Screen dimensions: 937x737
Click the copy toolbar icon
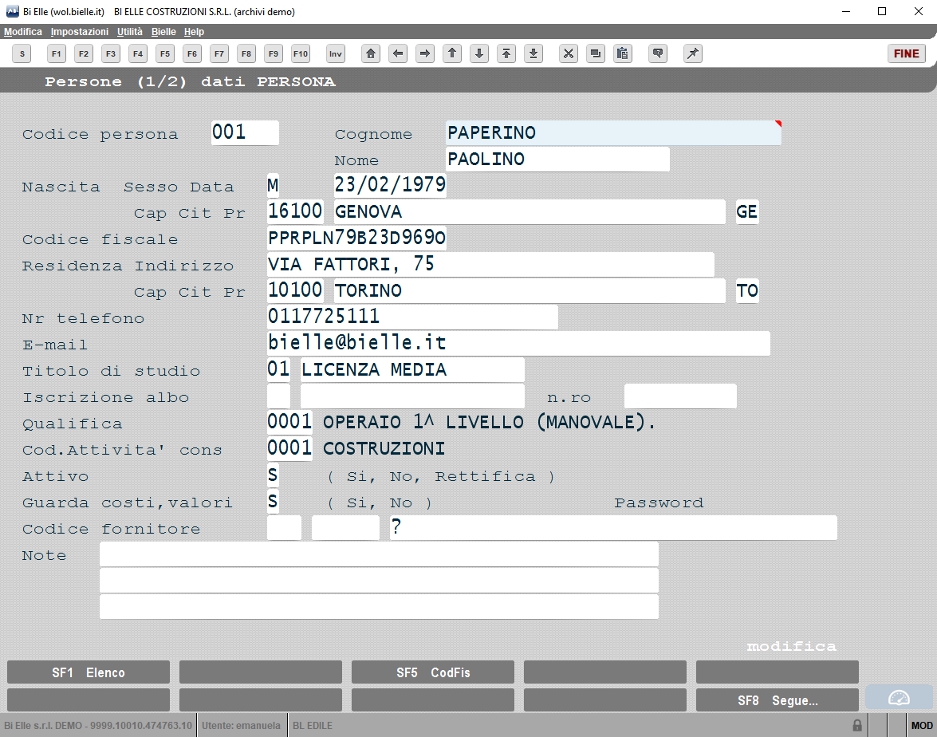[x=595, y=54]
